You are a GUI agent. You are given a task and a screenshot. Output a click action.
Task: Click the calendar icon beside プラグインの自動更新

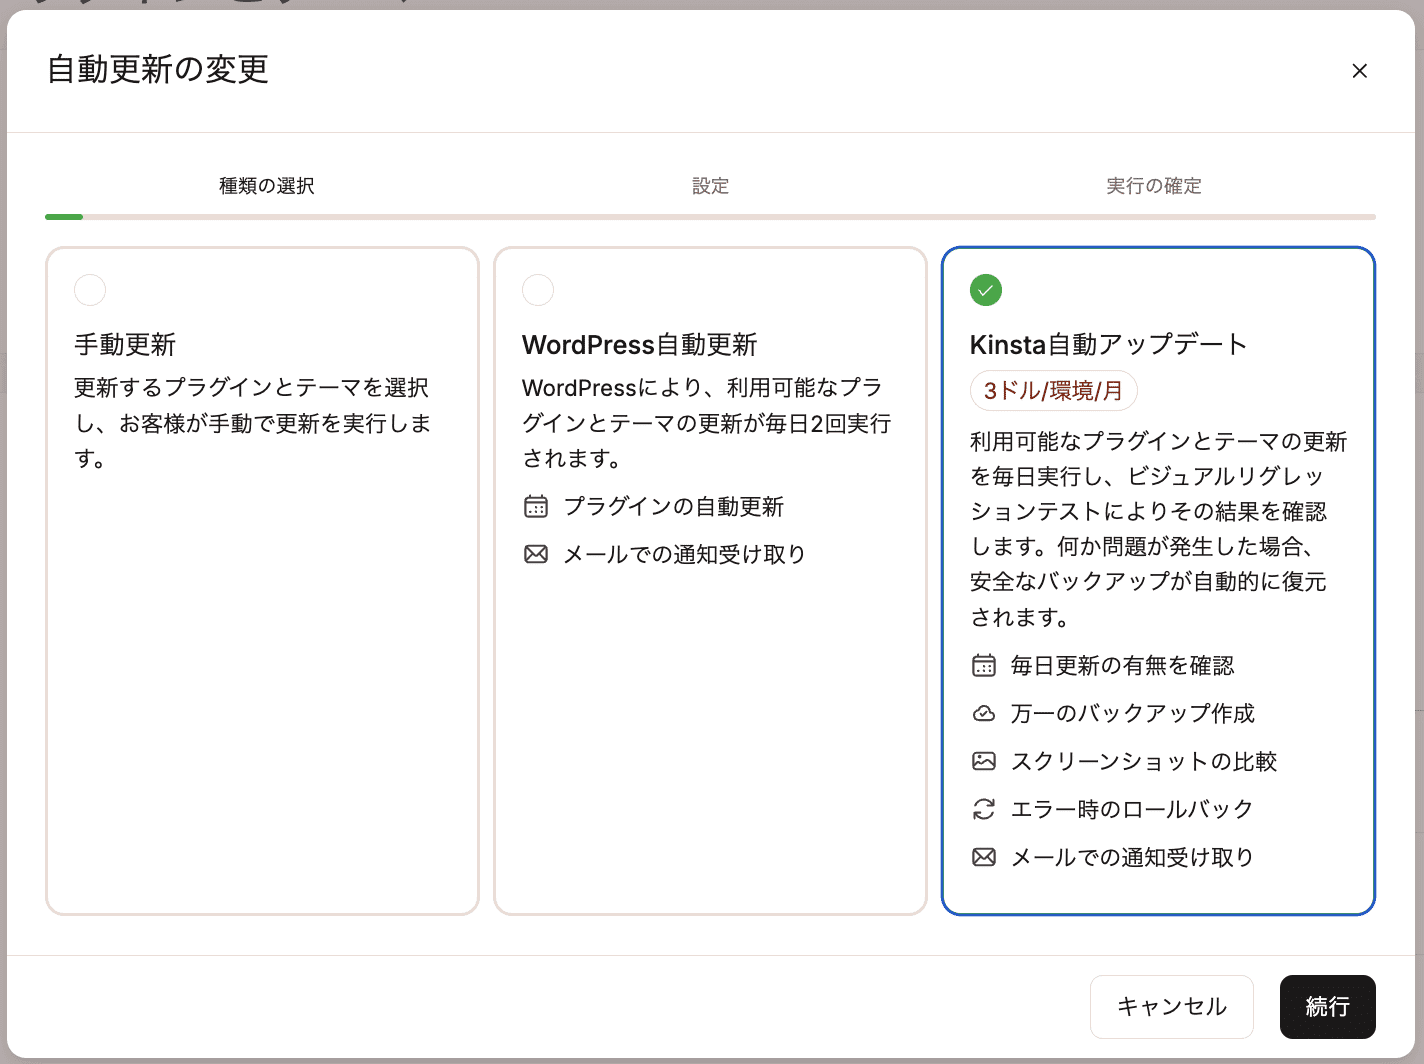click(535, 507)
